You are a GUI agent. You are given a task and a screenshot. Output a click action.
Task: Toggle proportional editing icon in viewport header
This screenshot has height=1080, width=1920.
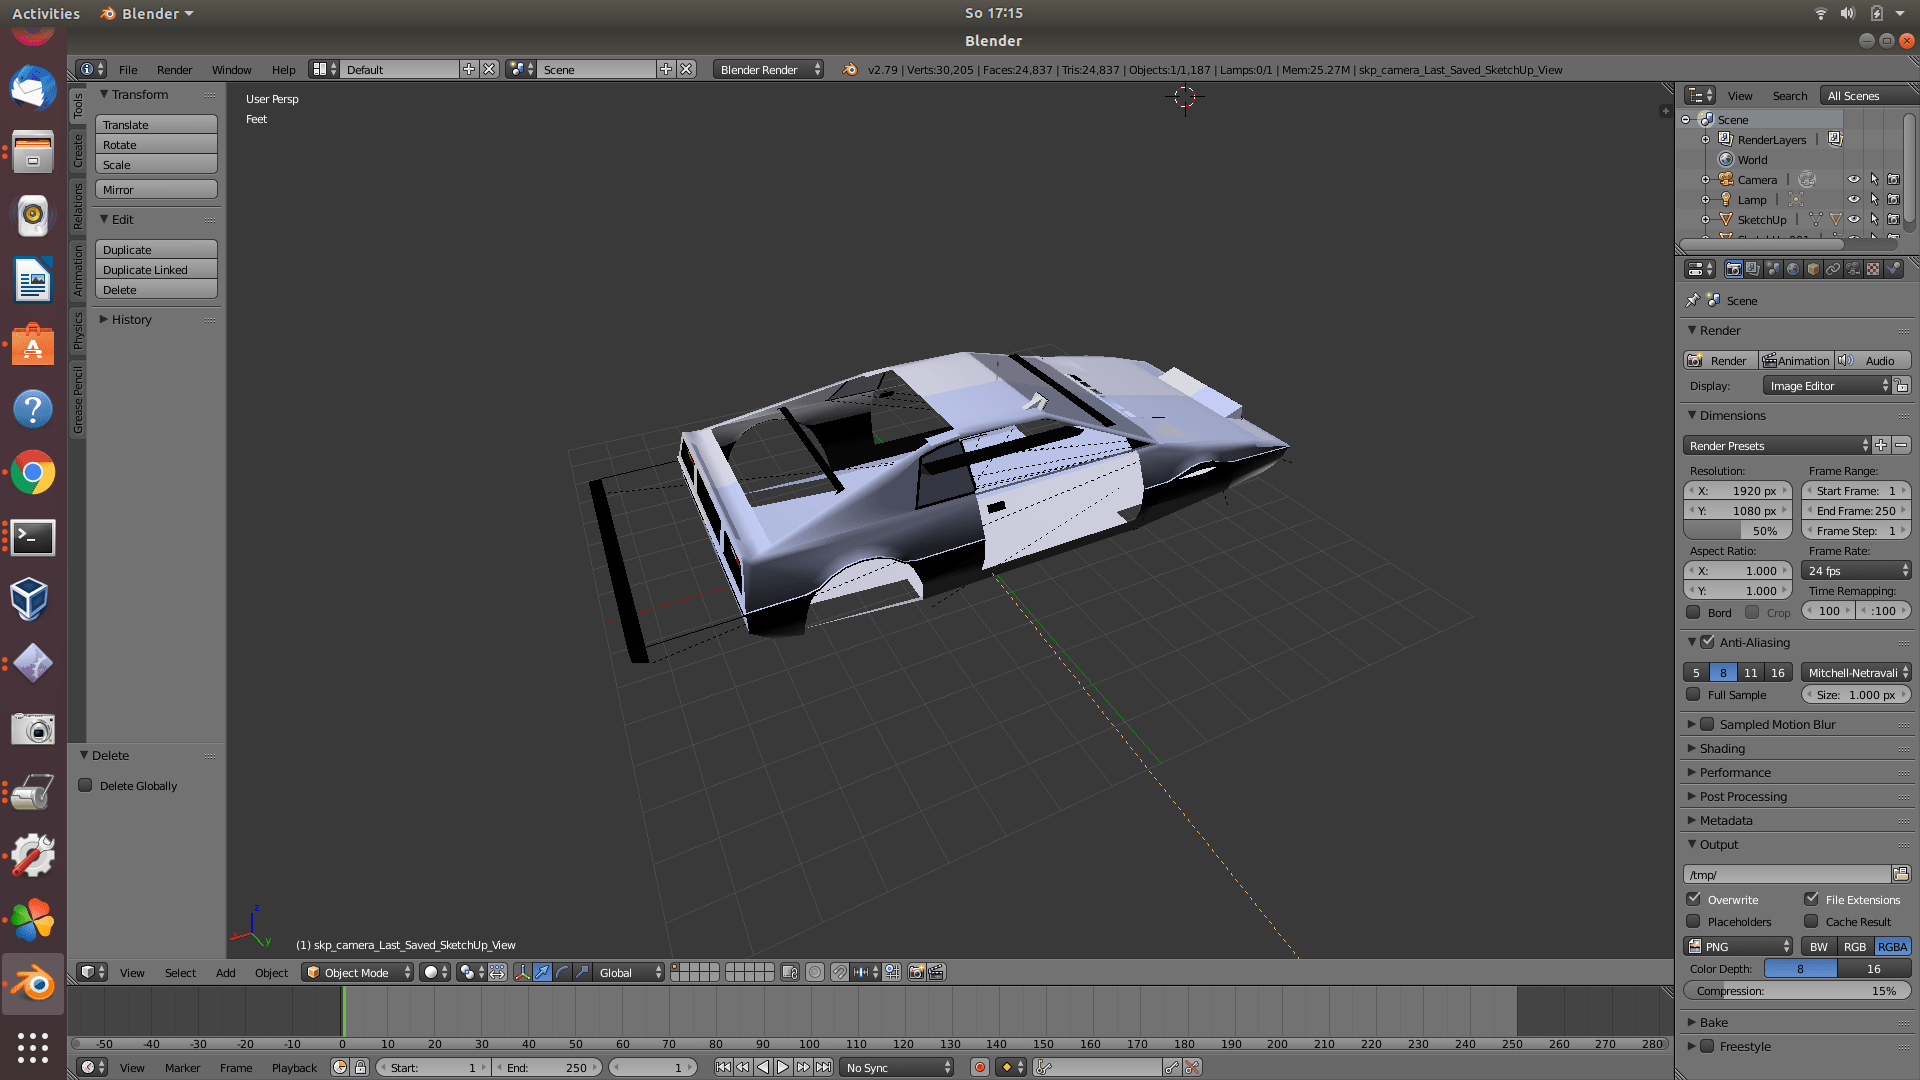point(815,971)
